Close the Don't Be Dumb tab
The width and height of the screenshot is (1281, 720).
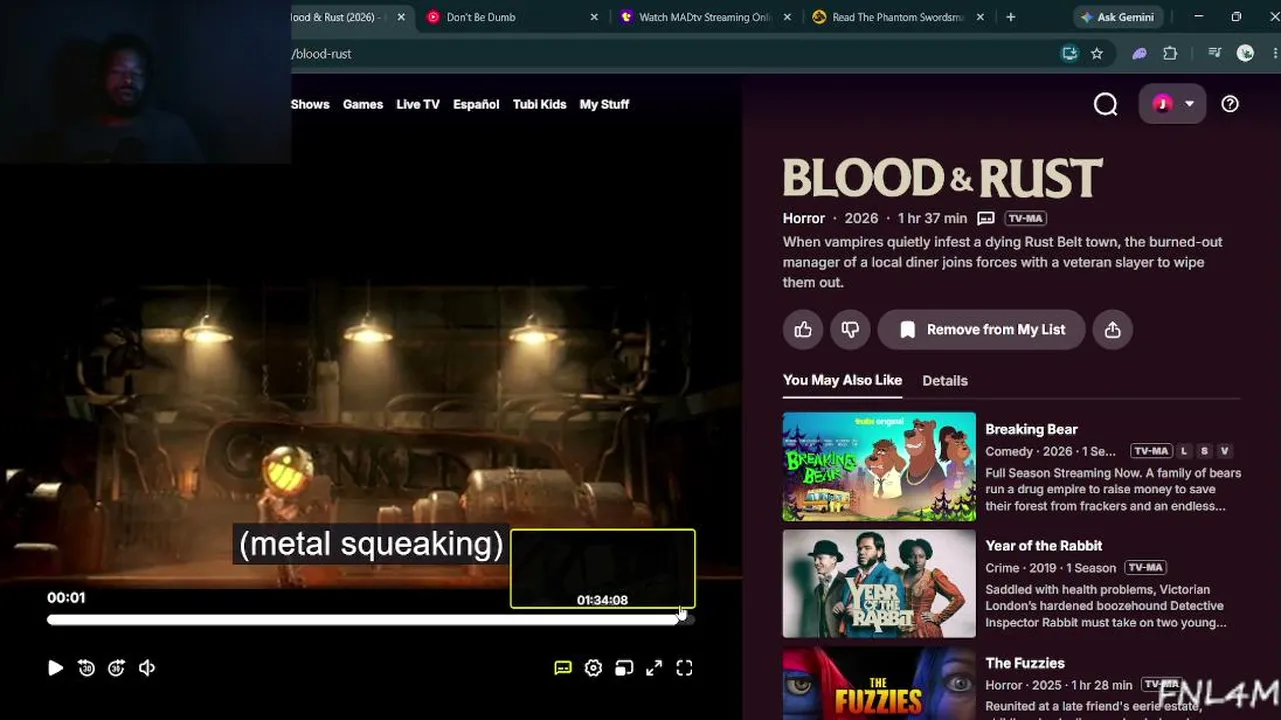point(595,17)
